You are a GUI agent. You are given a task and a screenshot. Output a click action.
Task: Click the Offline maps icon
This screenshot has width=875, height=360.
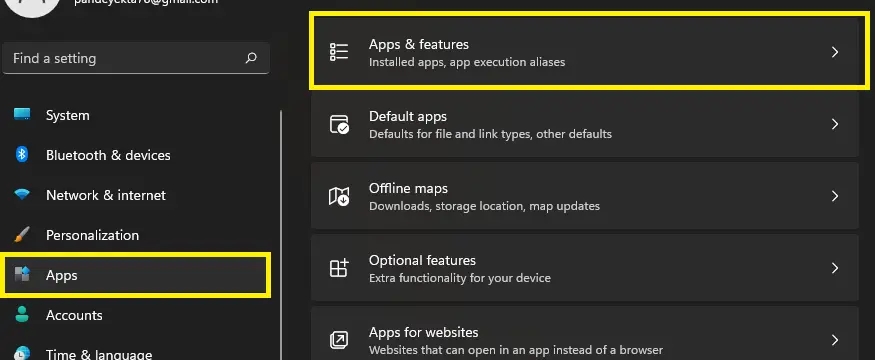[339, 196]
